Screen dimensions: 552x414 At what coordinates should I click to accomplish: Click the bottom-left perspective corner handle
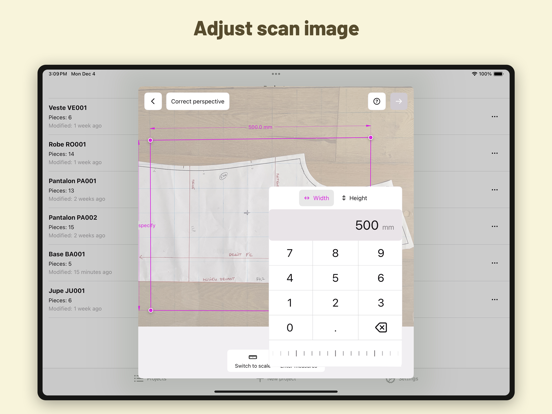151,310
